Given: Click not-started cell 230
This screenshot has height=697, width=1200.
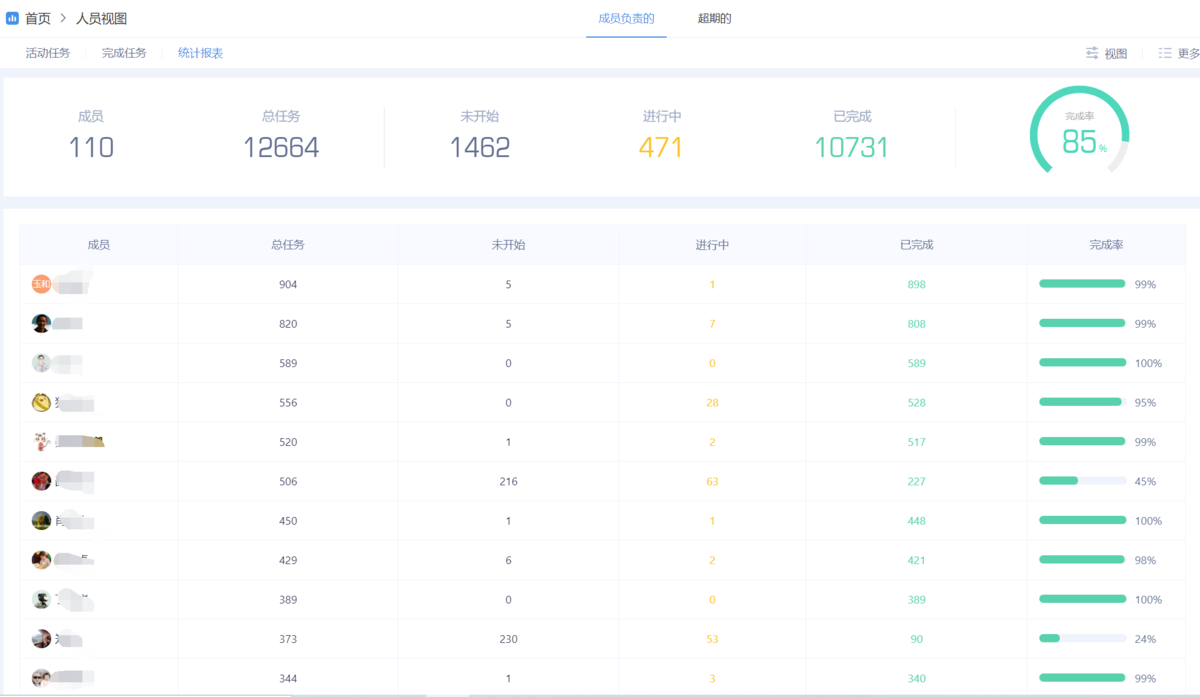Looking at the screenshot, I should point(508,639).
